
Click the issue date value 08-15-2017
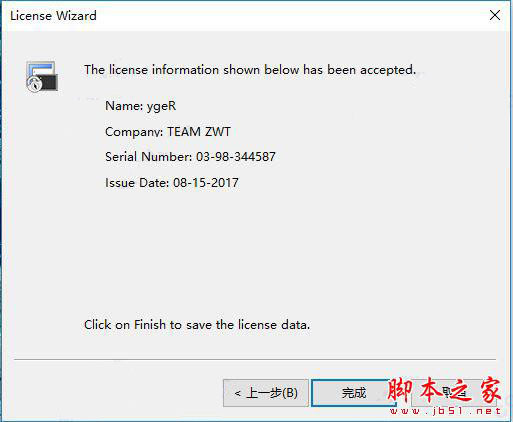206,183
